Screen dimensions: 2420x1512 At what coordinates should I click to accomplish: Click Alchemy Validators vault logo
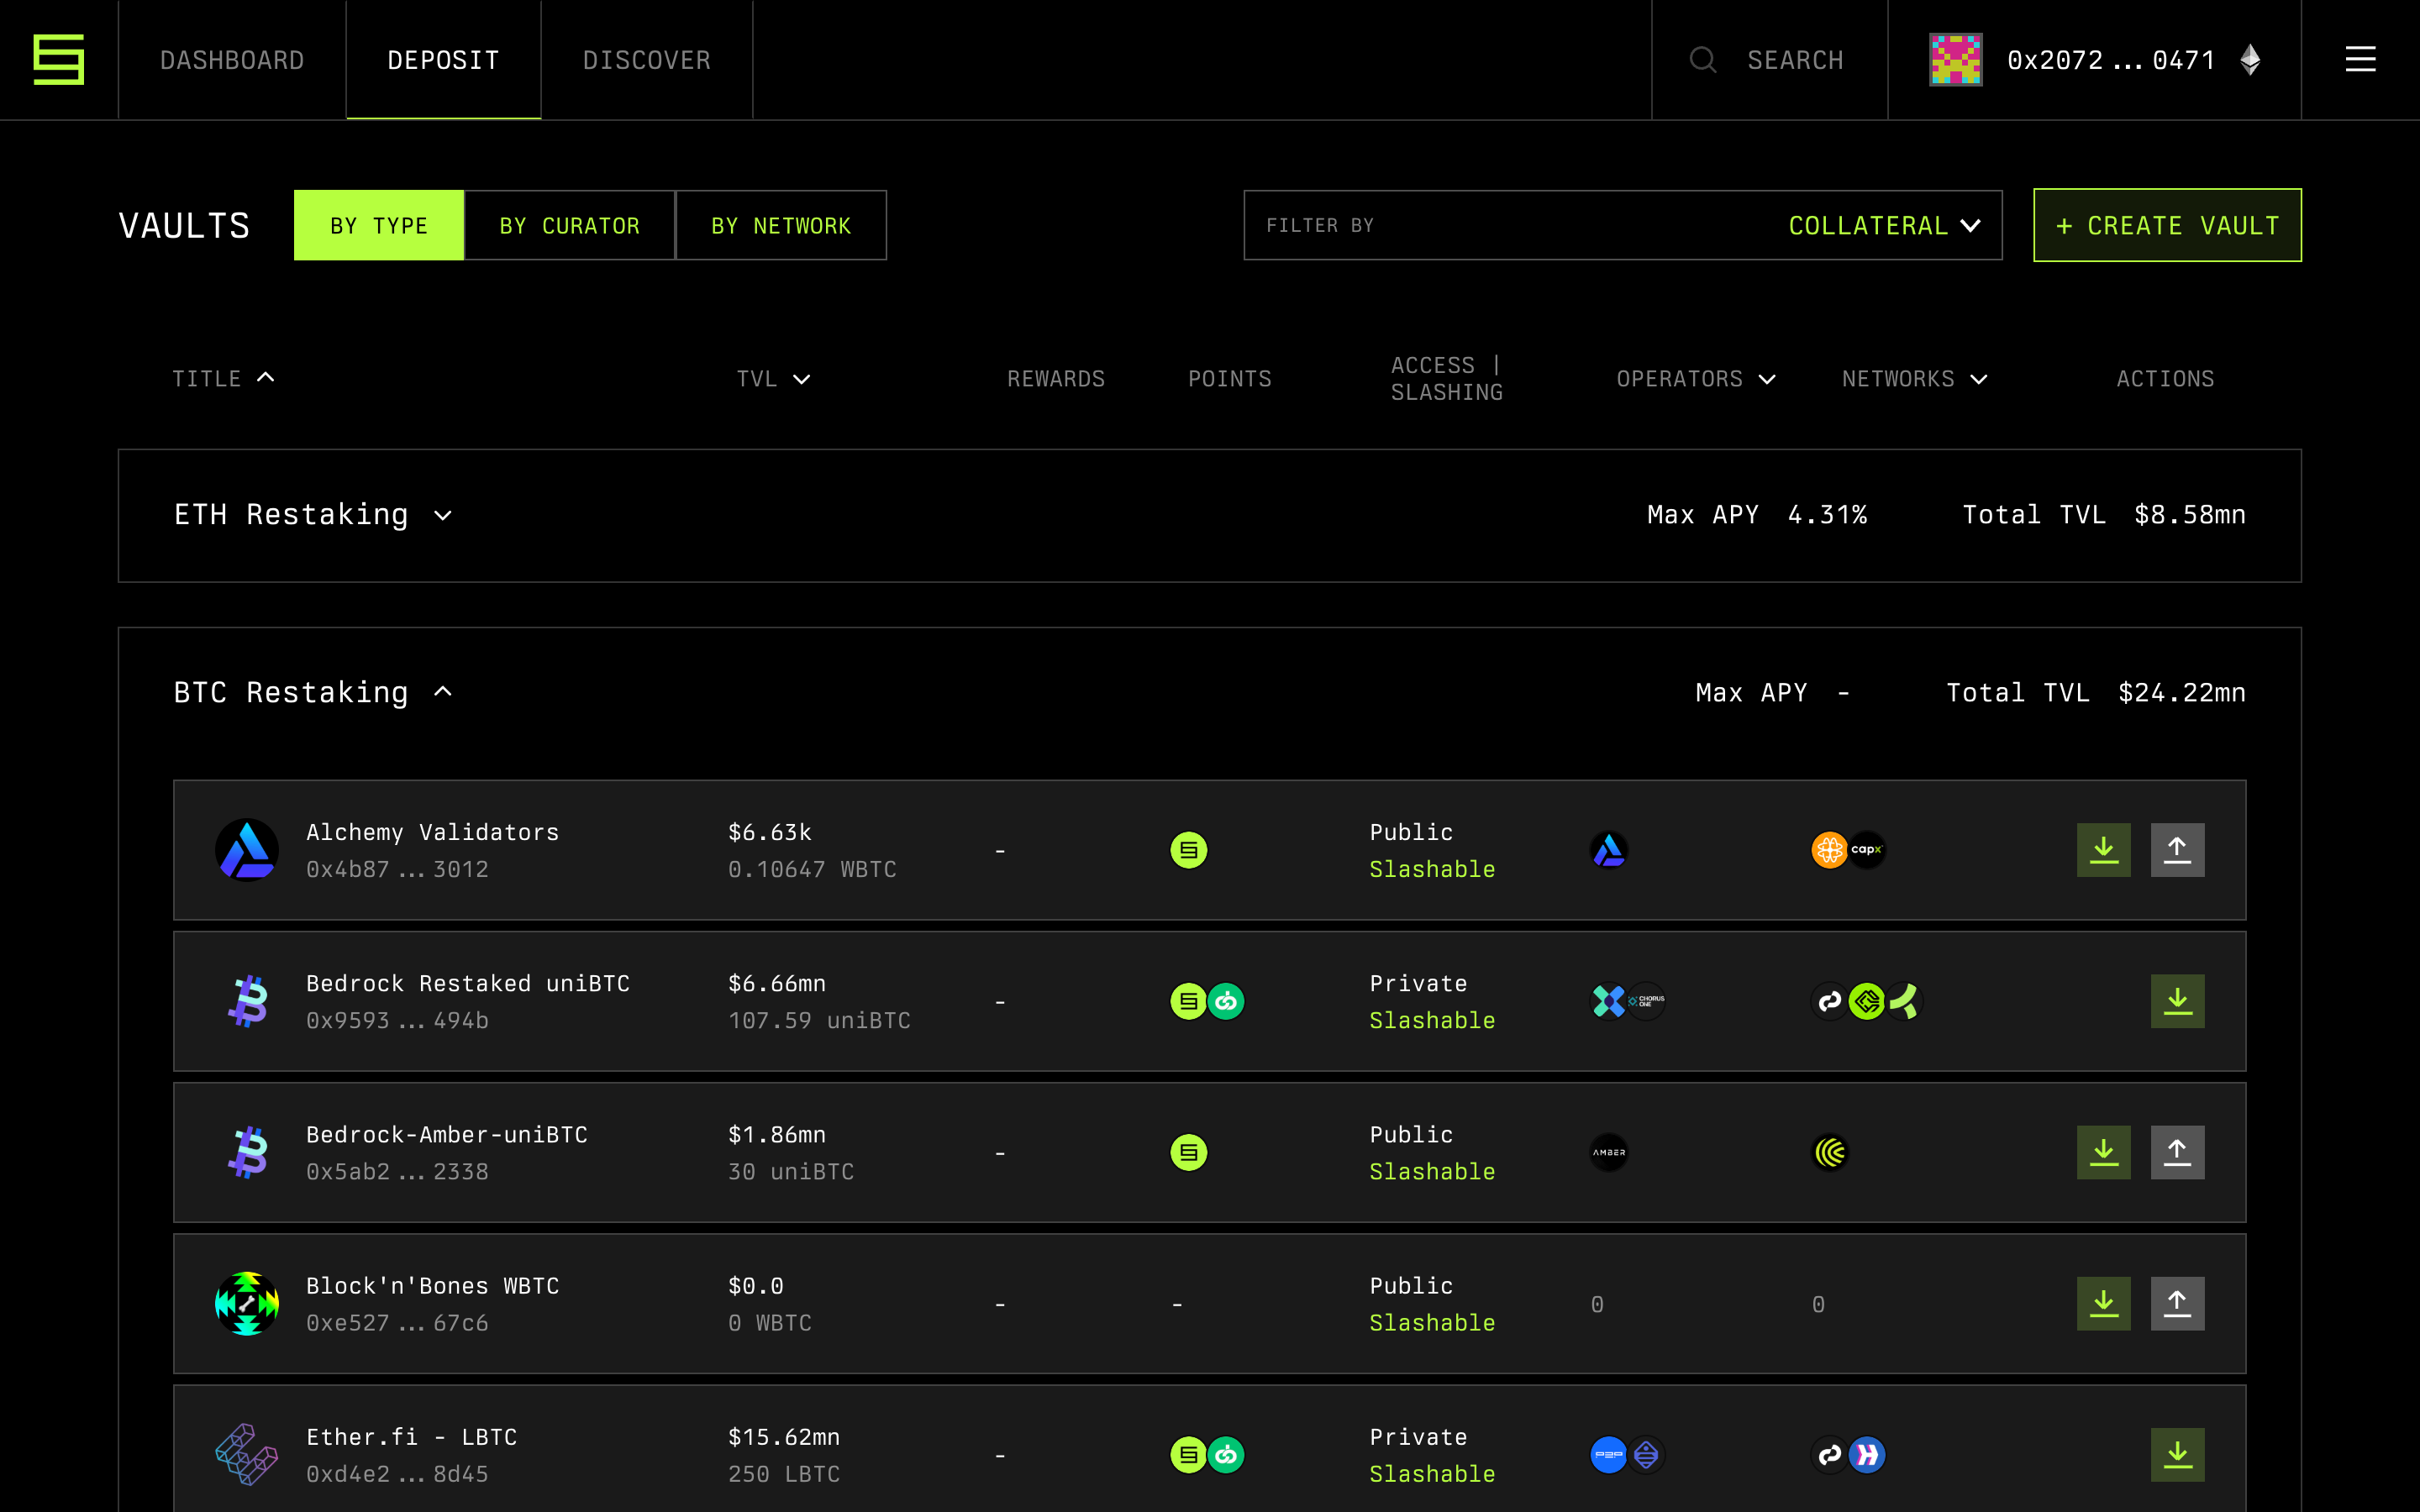coord(247,850)
